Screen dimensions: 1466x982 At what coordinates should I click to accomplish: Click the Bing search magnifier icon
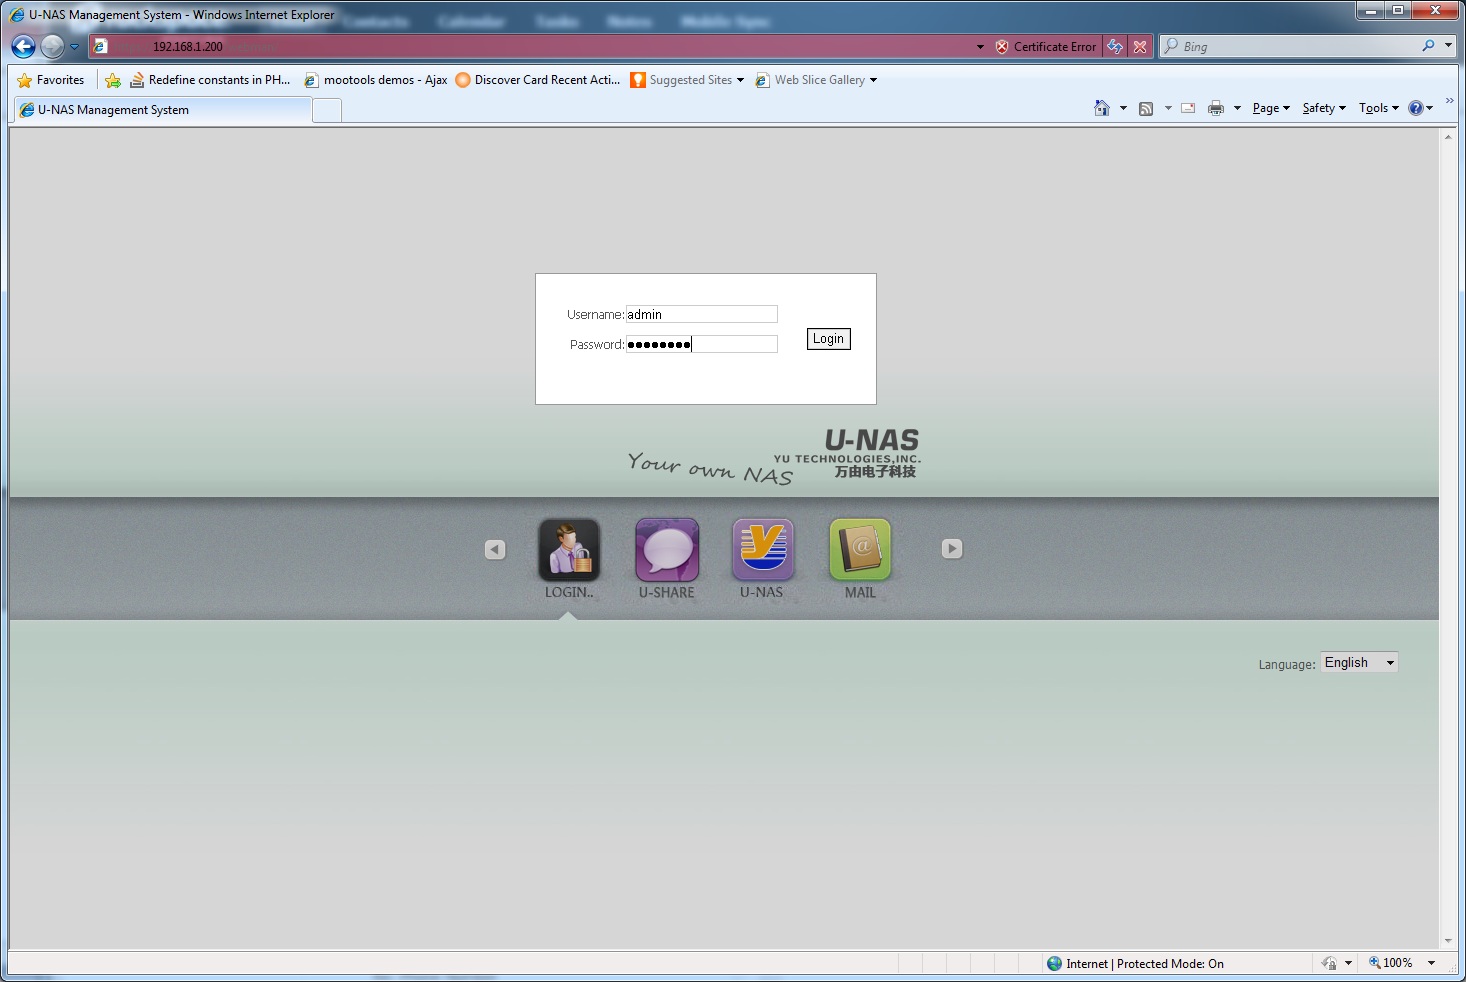coord(1428,46)
